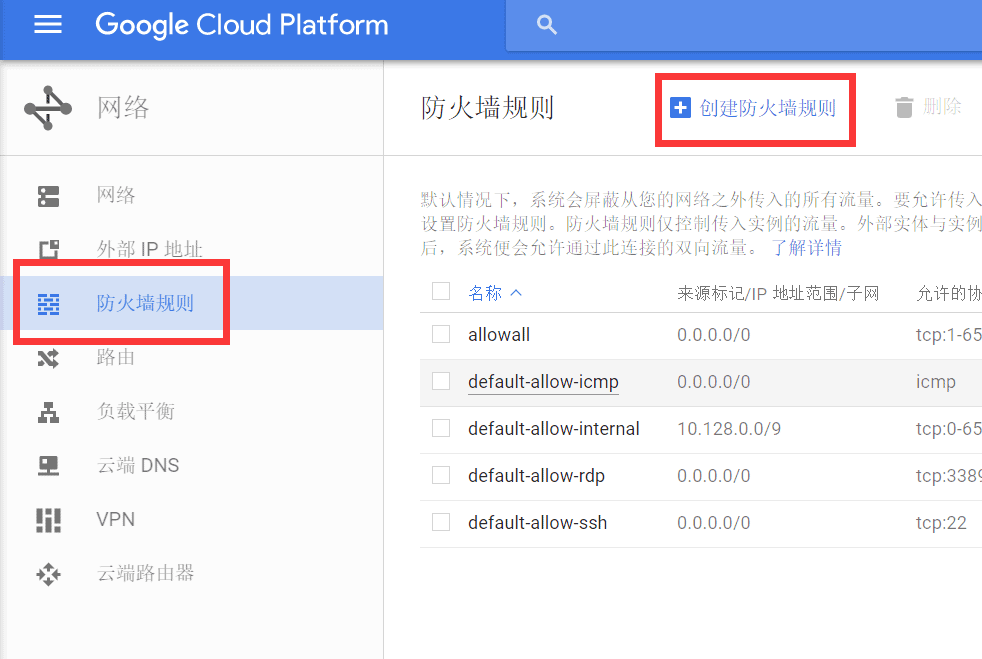982x659 pixels.
Task: Open the default-allow-internal firewall rule
Action: click(x=554, y=428)
